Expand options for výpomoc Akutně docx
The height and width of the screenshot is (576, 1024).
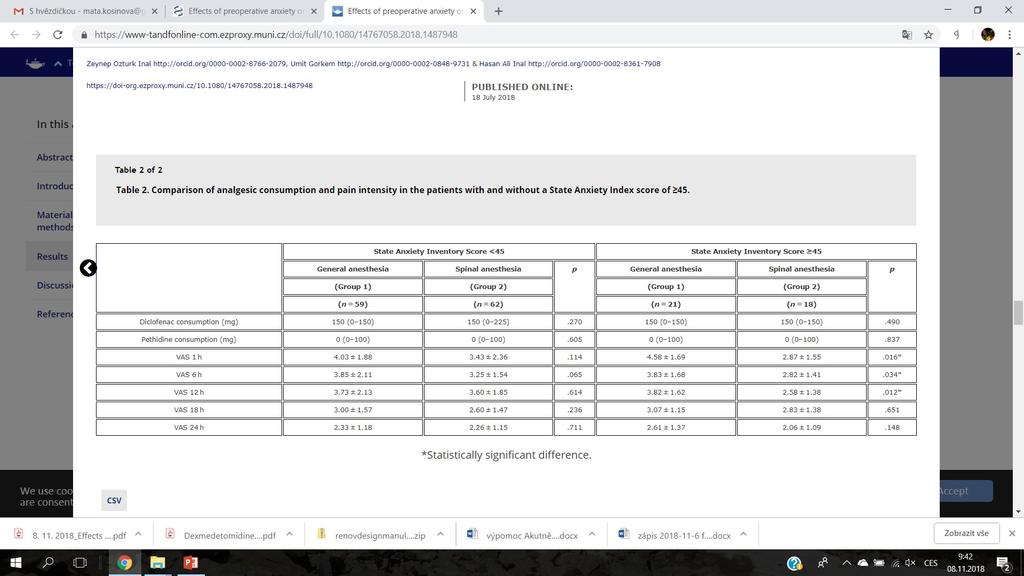(x=592, y=534)
